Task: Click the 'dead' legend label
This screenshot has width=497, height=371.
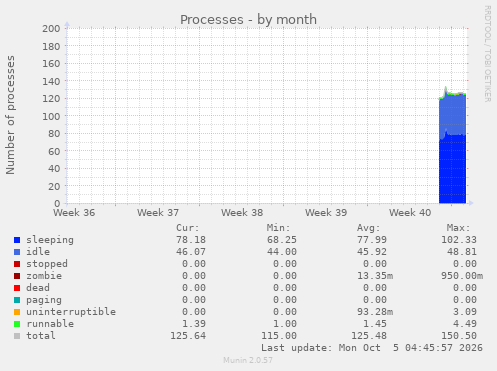Action: [38, 288]
